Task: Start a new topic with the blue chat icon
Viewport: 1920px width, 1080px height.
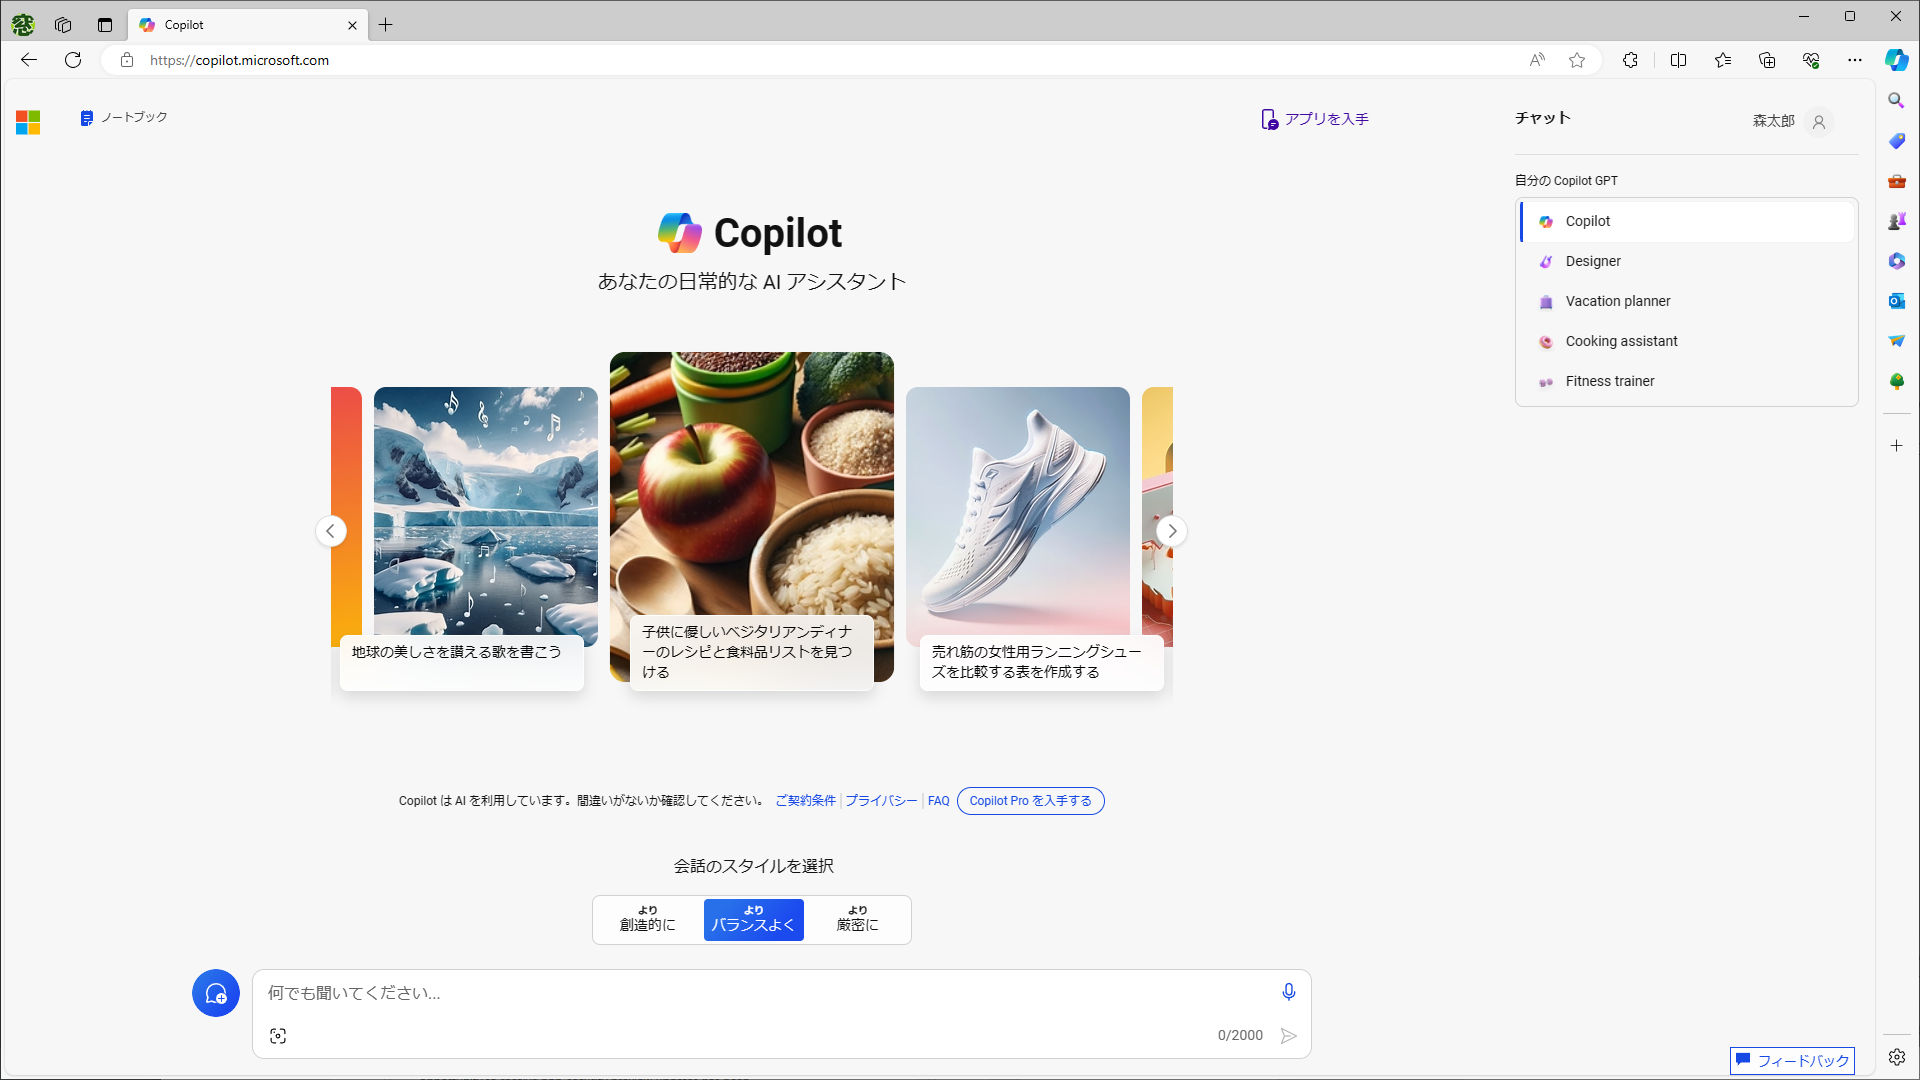Action: [x=215, y=993]
